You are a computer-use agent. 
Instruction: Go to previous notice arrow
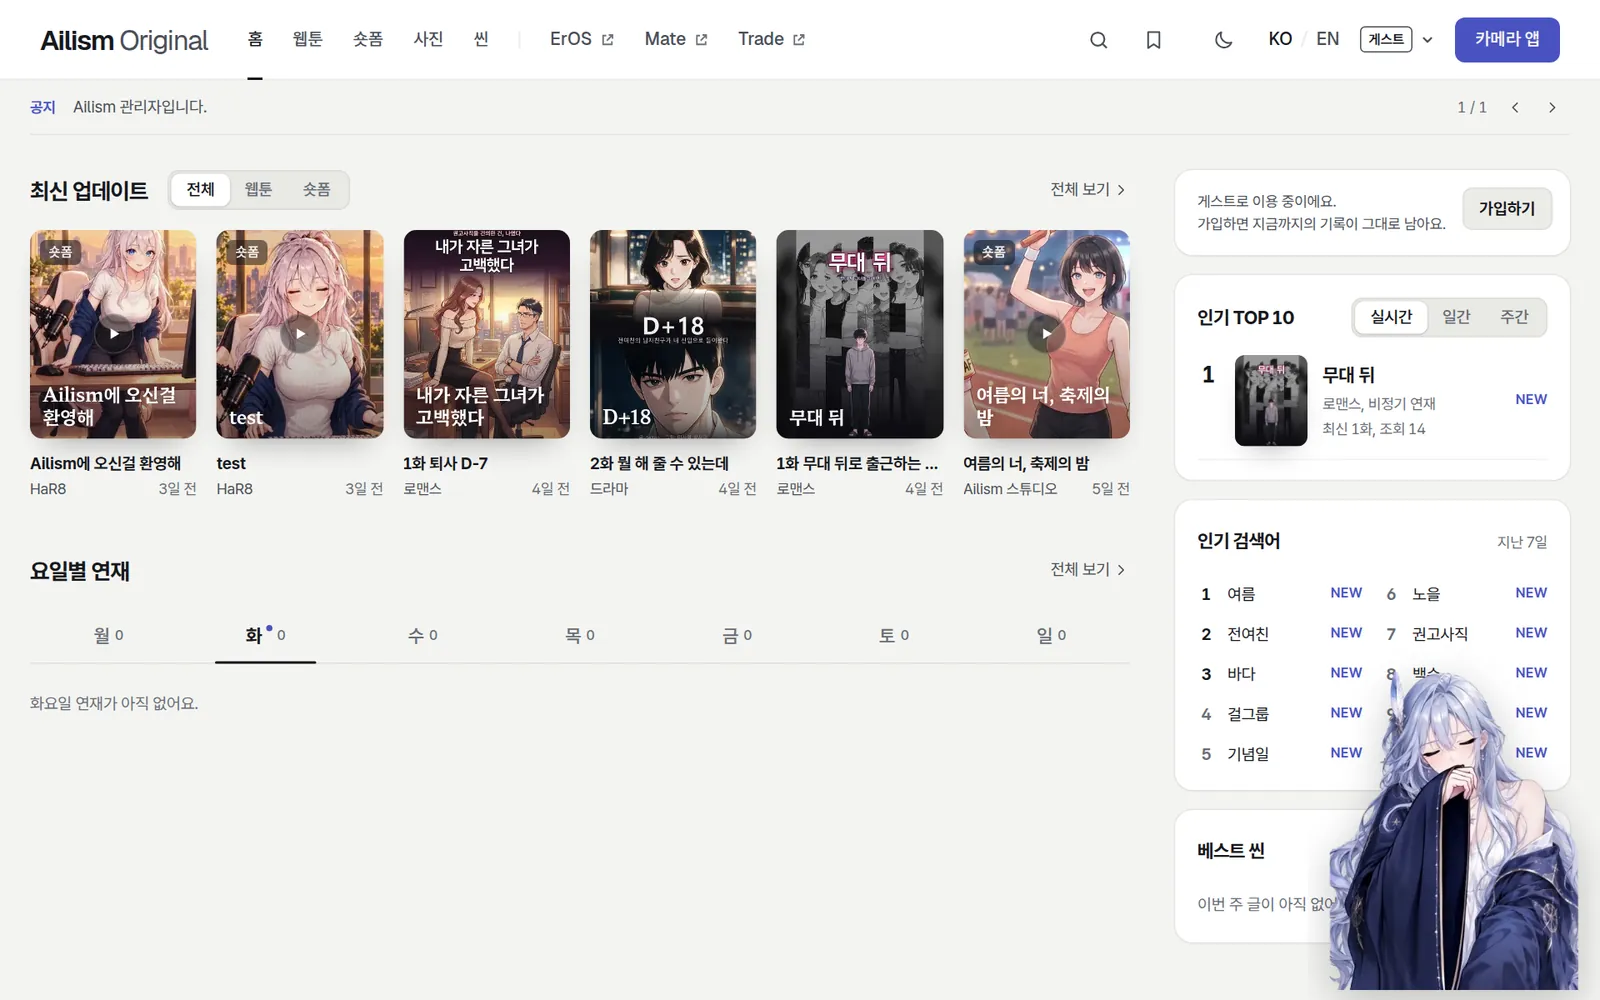[x=1515, y=107]
